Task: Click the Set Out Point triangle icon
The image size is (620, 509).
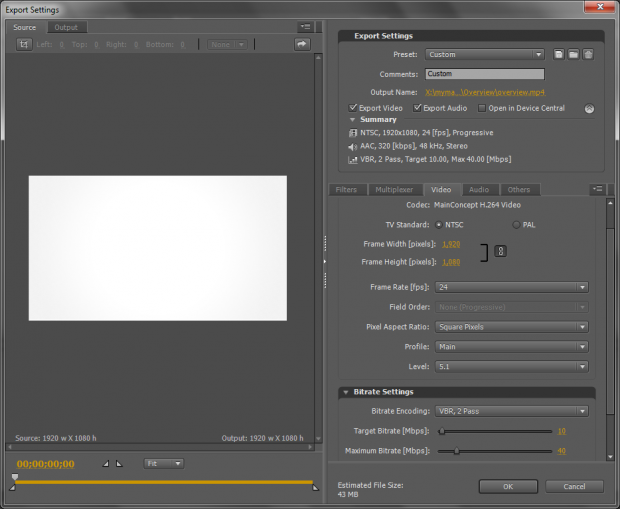Action: 119,464
